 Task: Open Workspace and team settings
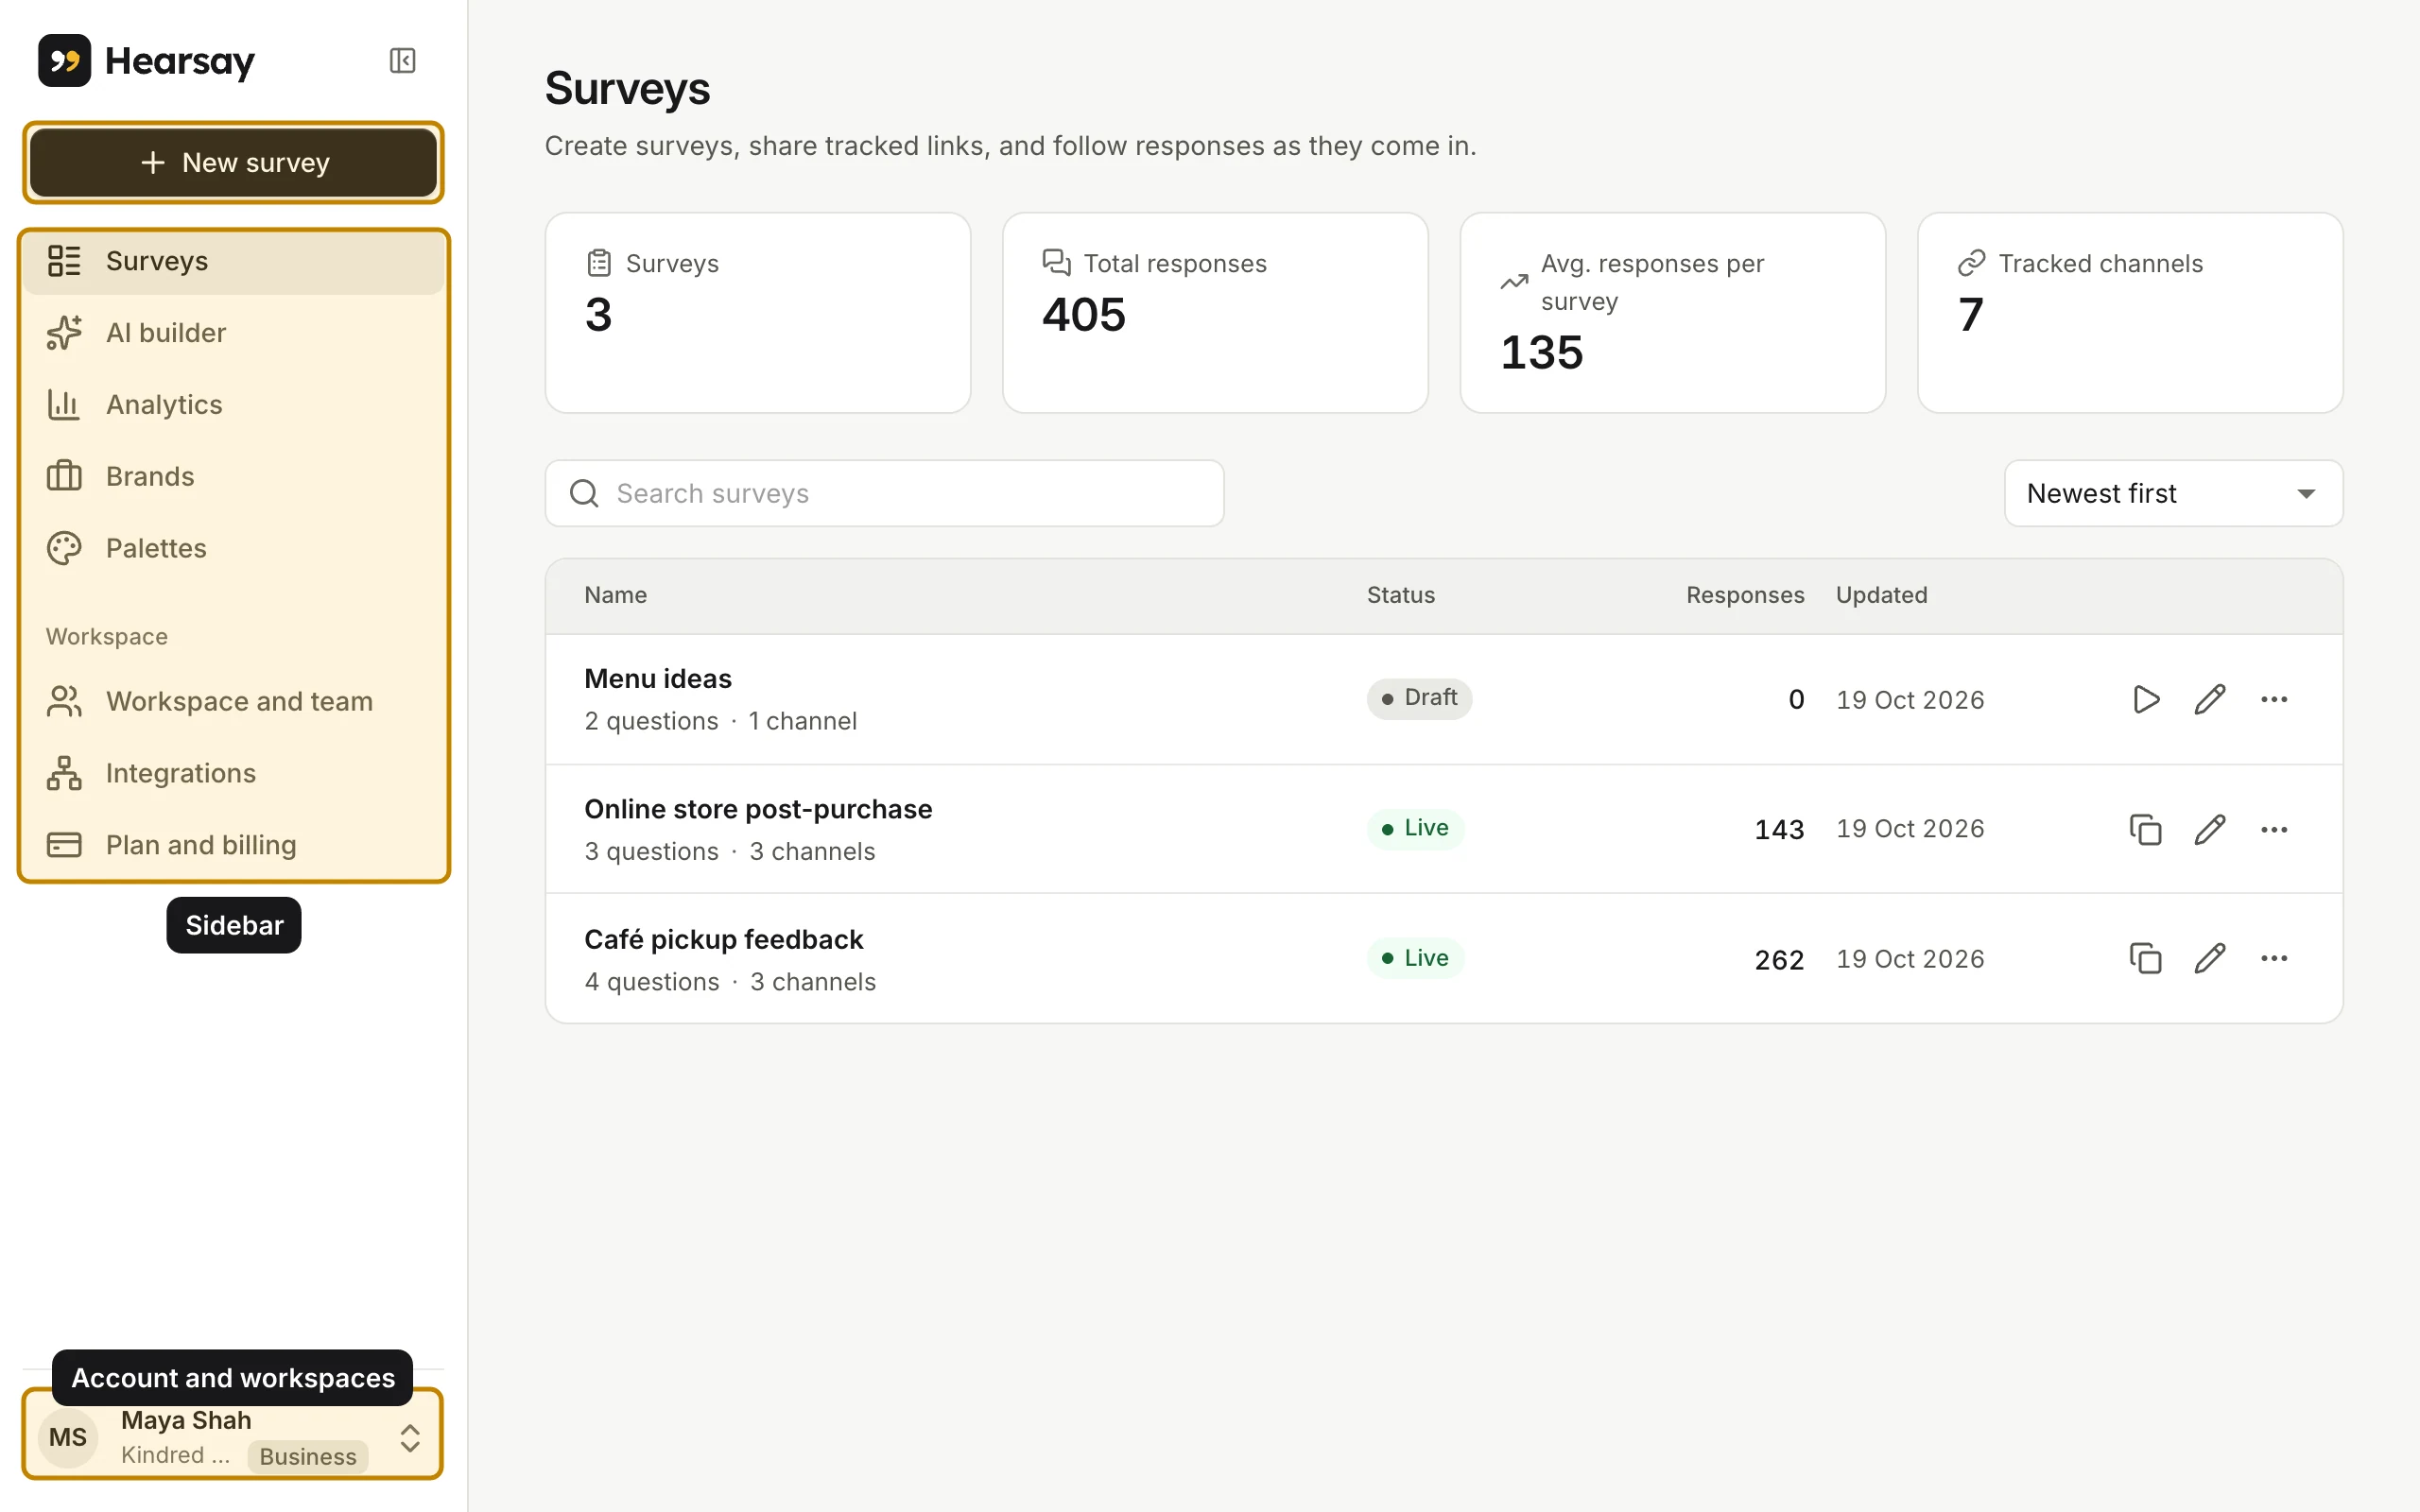pos(233,701)
